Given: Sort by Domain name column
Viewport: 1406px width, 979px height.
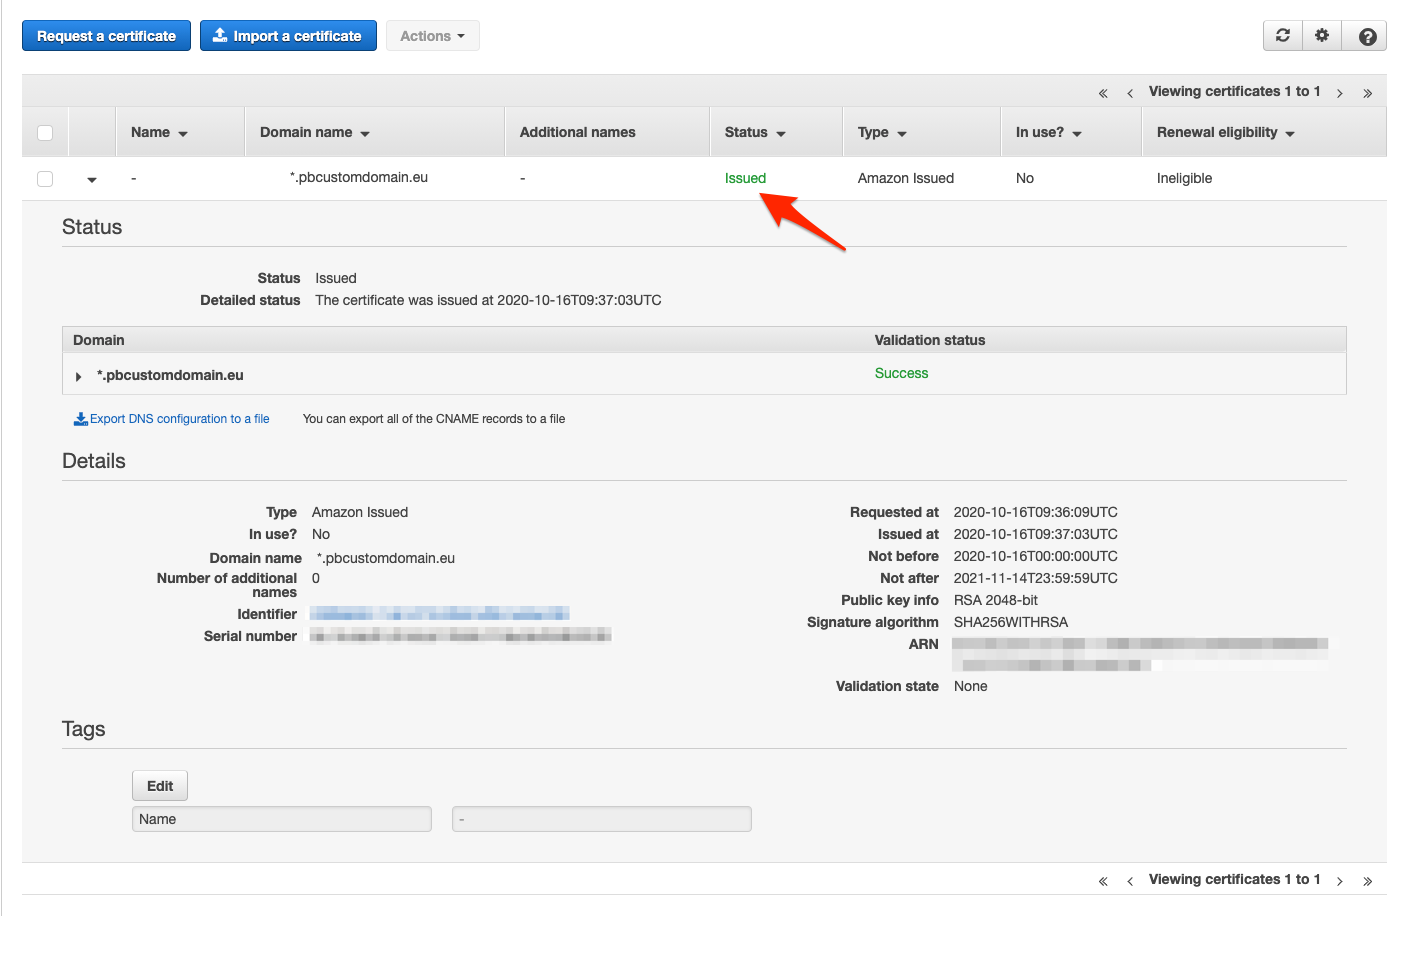Looking at the screenshot, I should pos(315,132).
